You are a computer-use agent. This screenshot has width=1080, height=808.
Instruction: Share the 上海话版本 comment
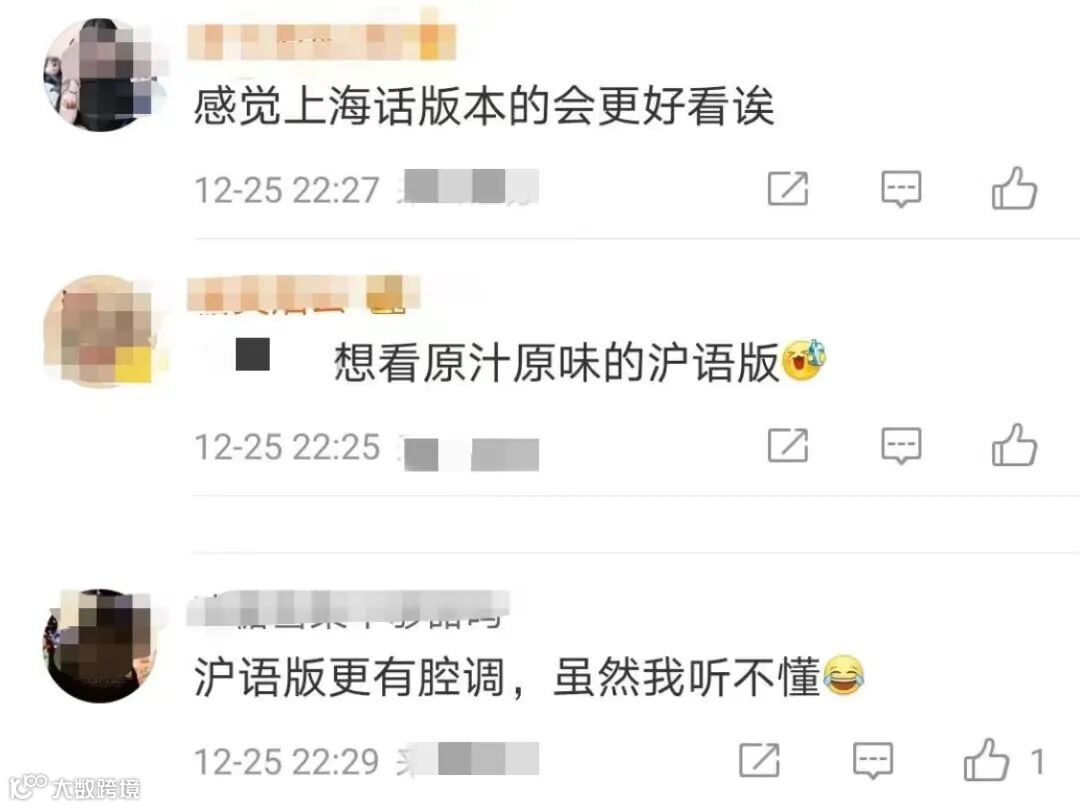[x=788, y=188]
